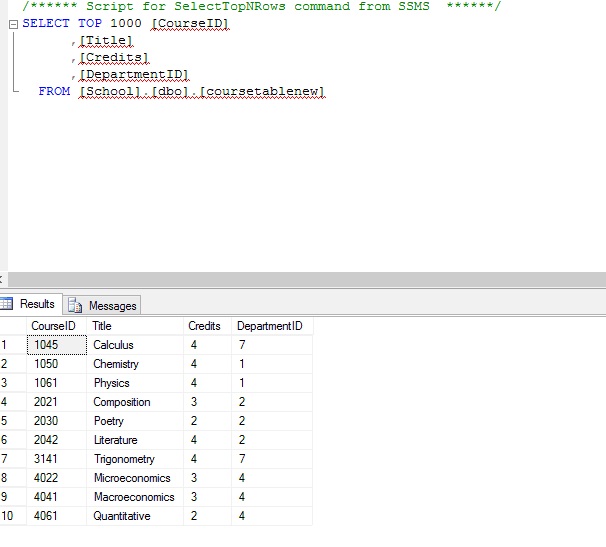Select the cell with CourseID 2030
Screen dimensions: 606x547
tap(56, 421)
